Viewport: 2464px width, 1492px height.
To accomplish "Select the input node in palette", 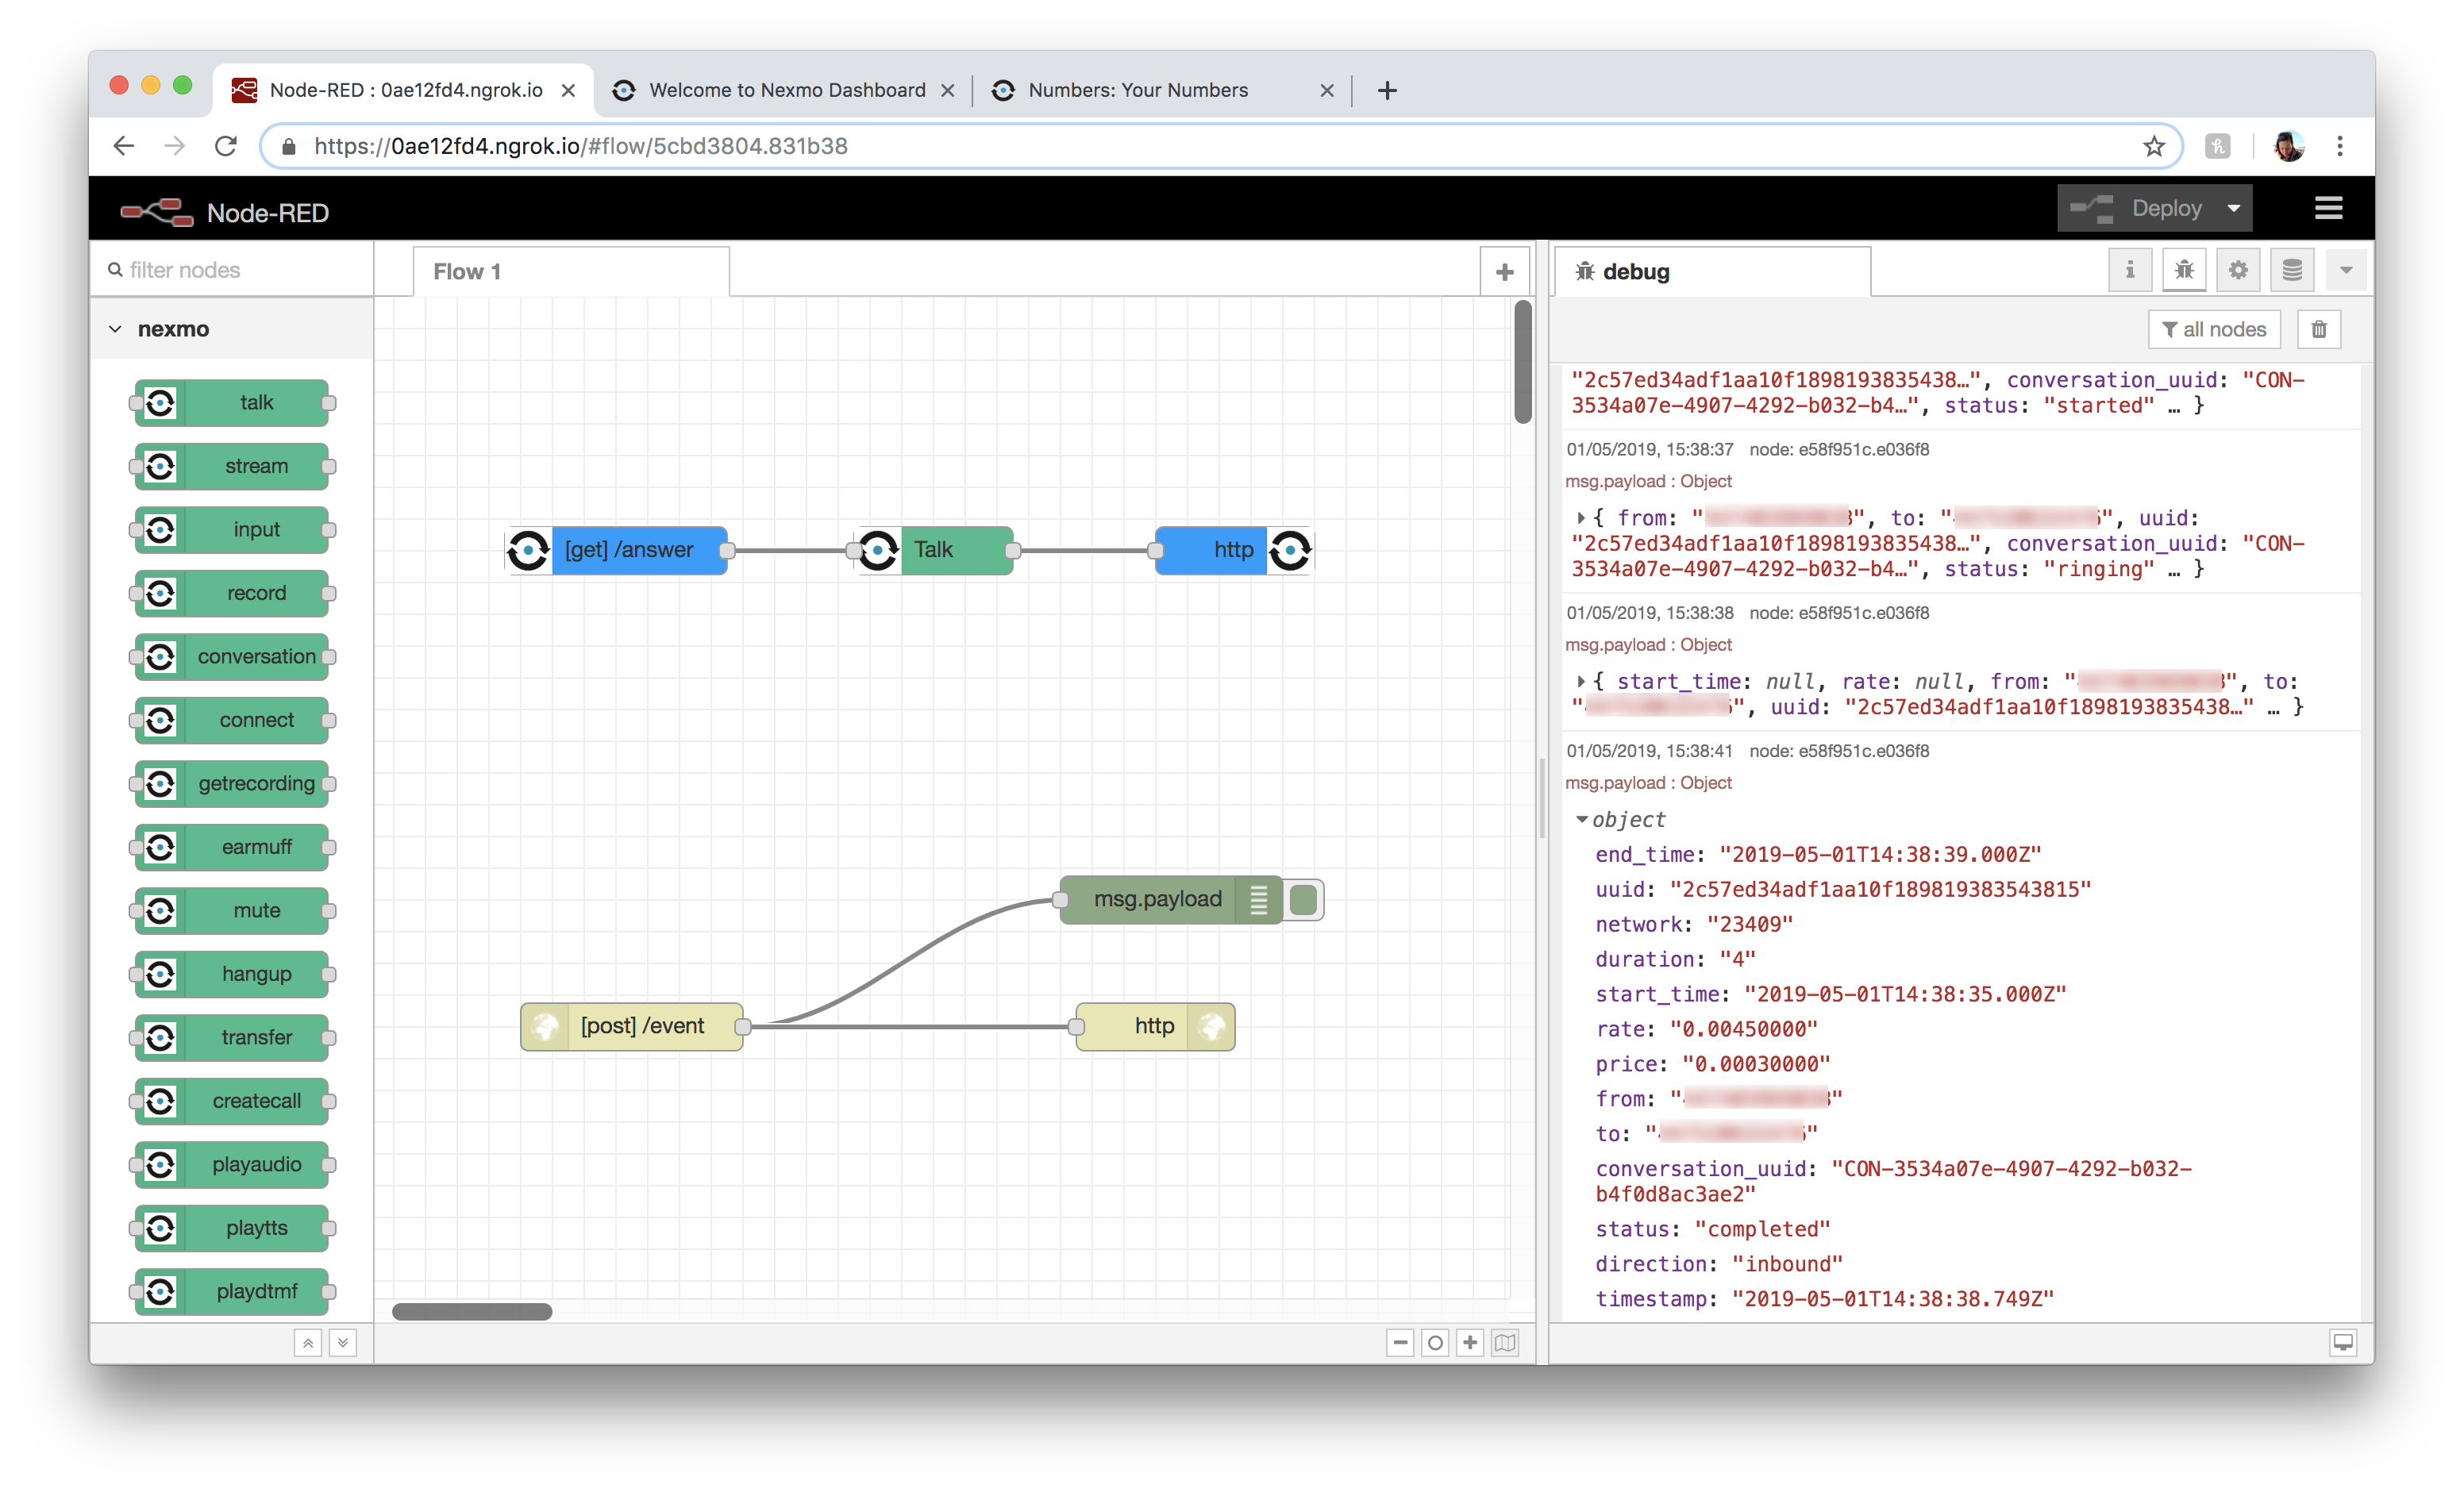I will pyautogui.click(x=232, y=530).
